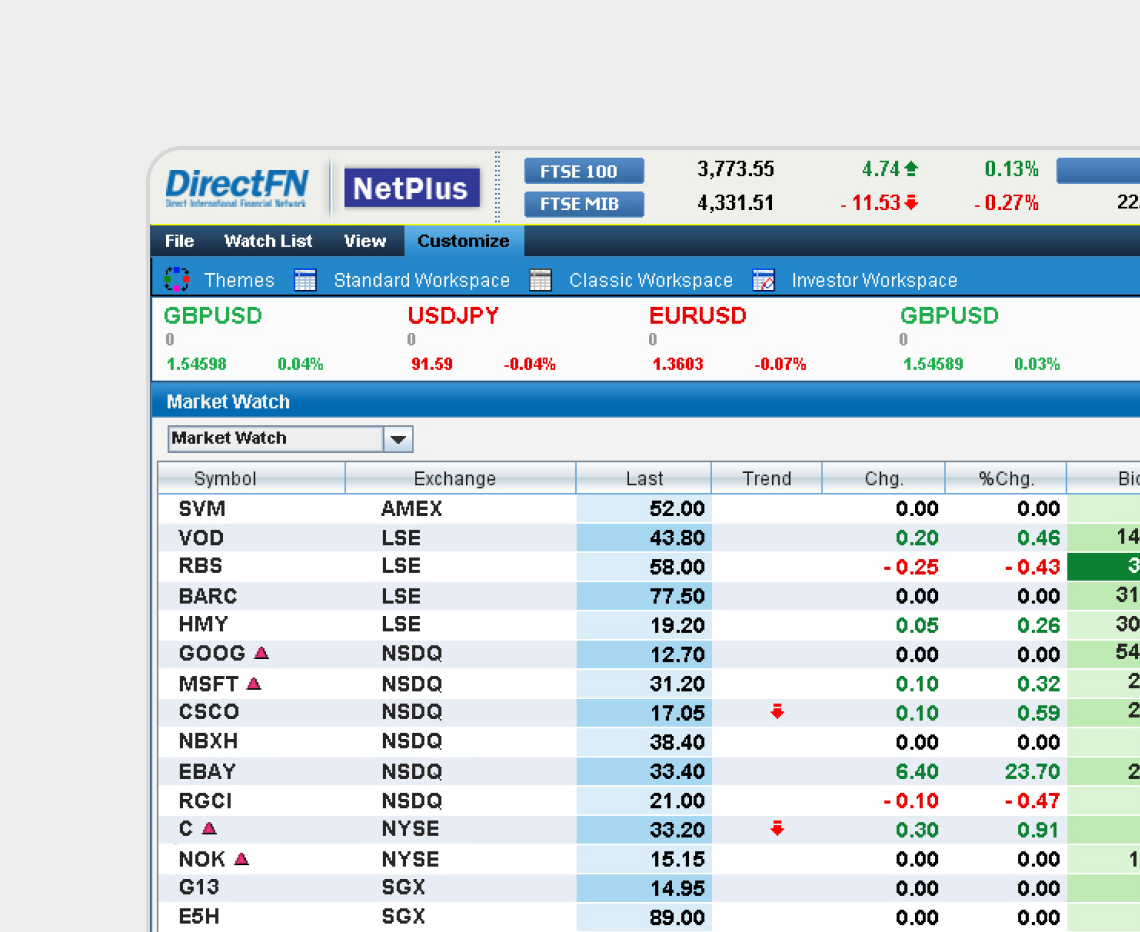Select the EURUSD ticker
The height and width of the screenshot is (932, 1140).
pyautogui.click(x=727, y=339)
